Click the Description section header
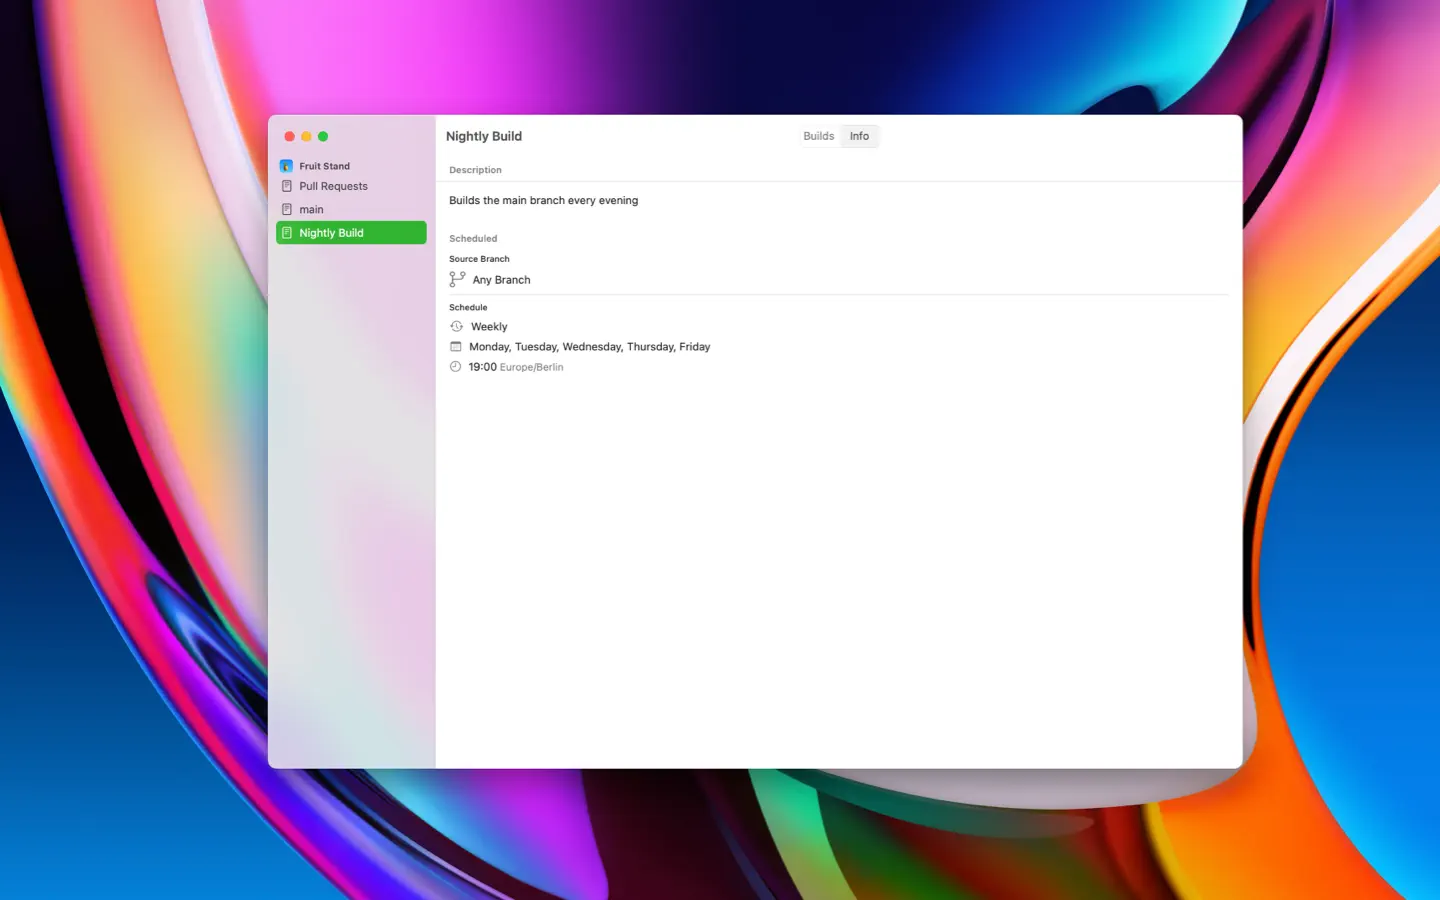1440x900 pixels. [x=475, y=170]
